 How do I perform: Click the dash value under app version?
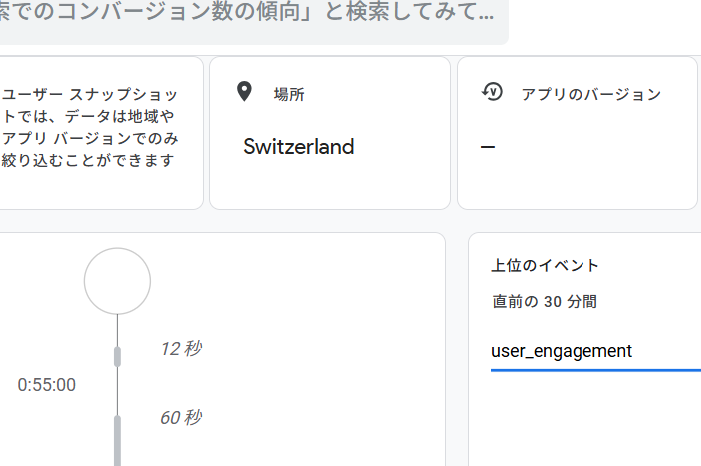pos(488,147)
